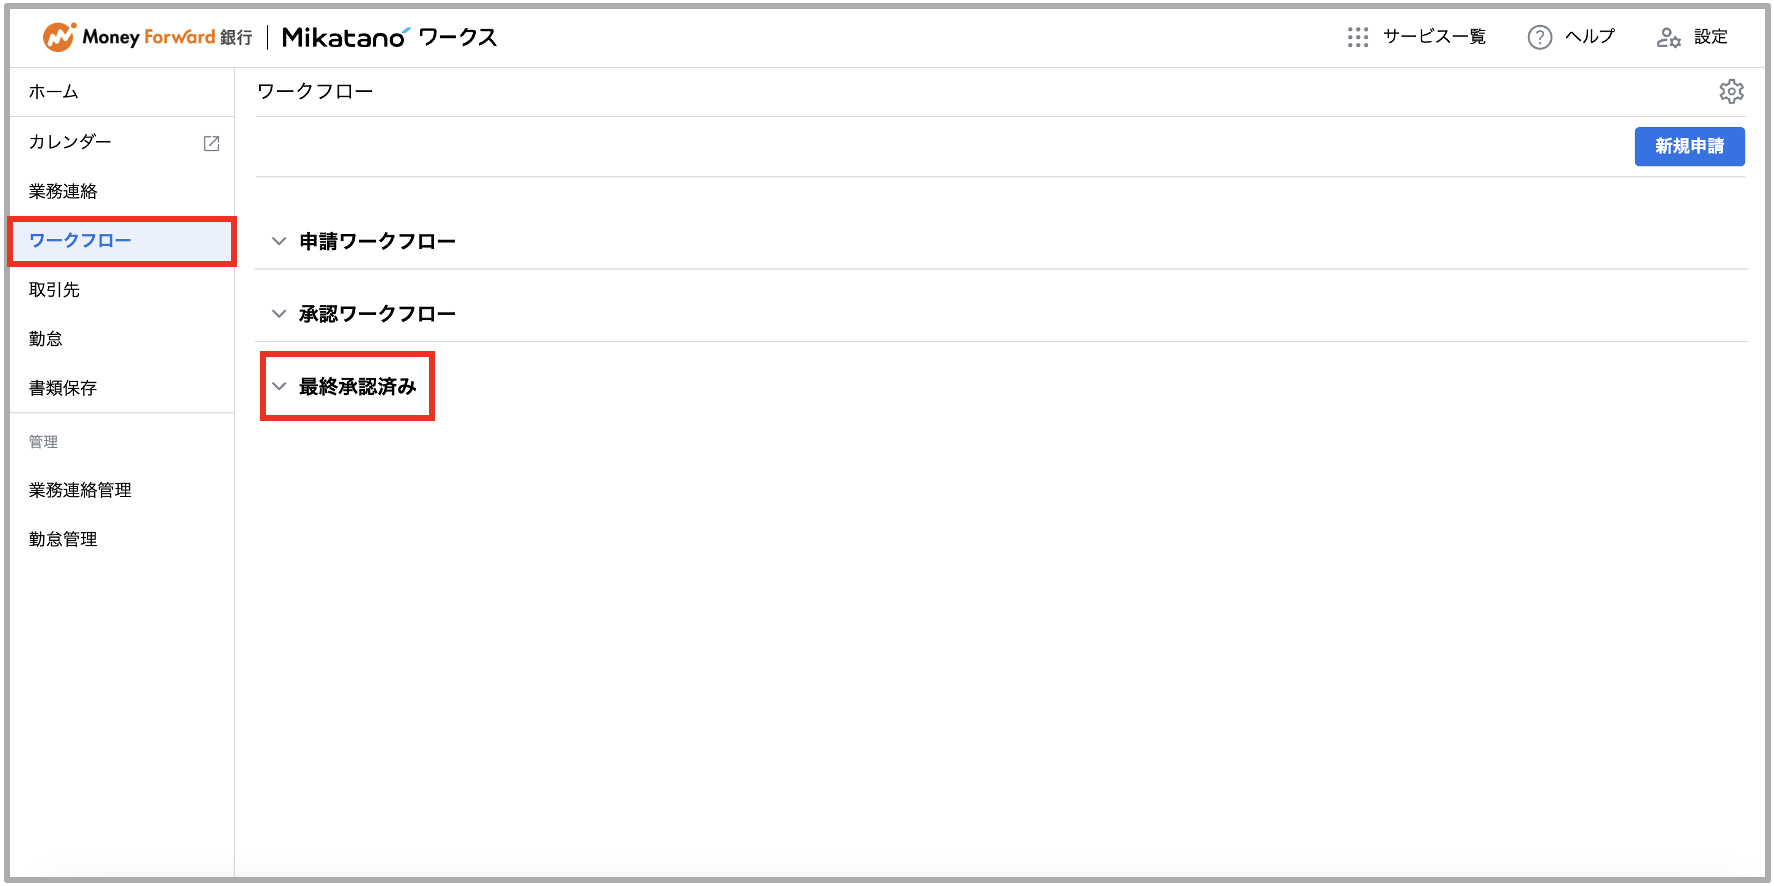Expand the 申請ワークフロー chevron
The height and width of the screenshot is (886, 1774).
[x=279, y=241]
